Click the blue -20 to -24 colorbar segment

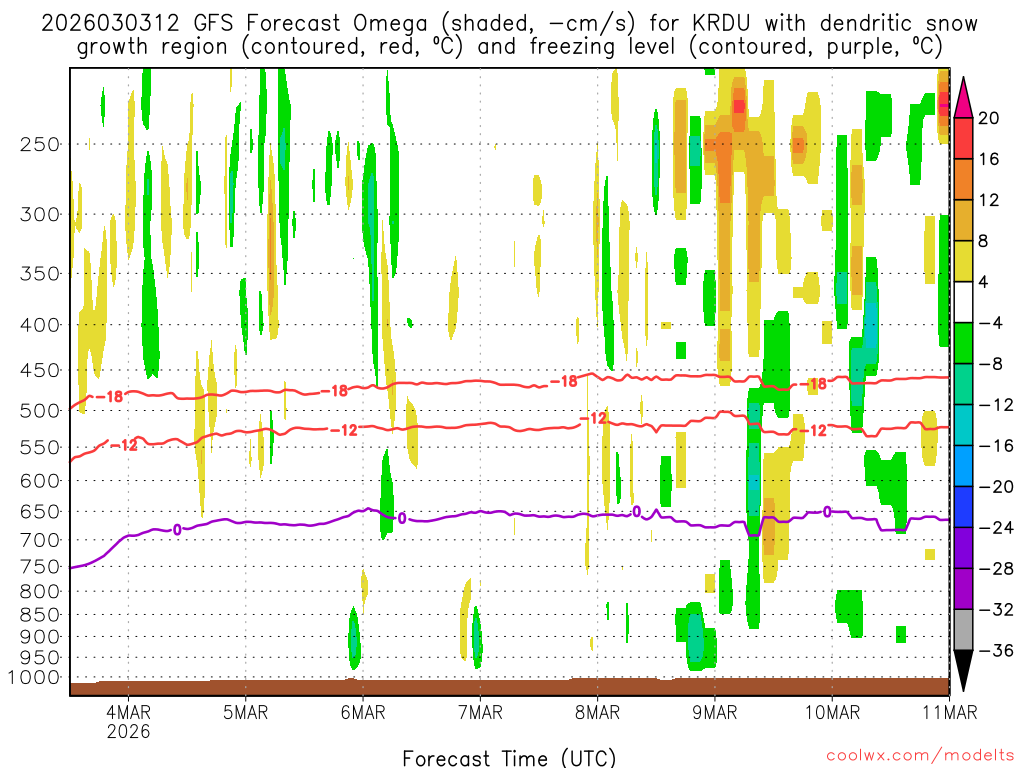point(963,507)
